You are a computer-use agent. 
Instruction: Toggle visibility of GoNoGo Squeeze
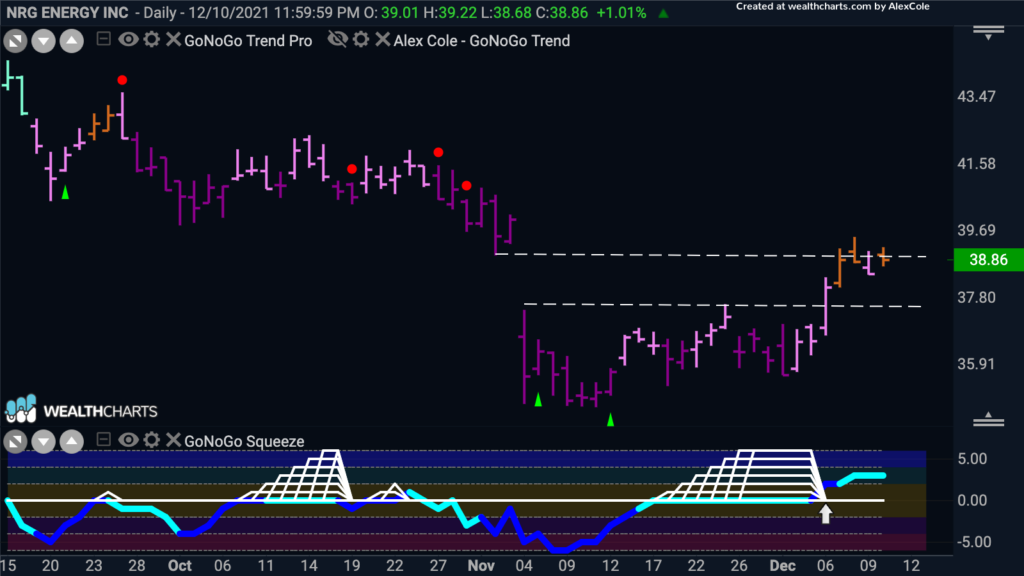pyautogui.click(x=128, y=440)
